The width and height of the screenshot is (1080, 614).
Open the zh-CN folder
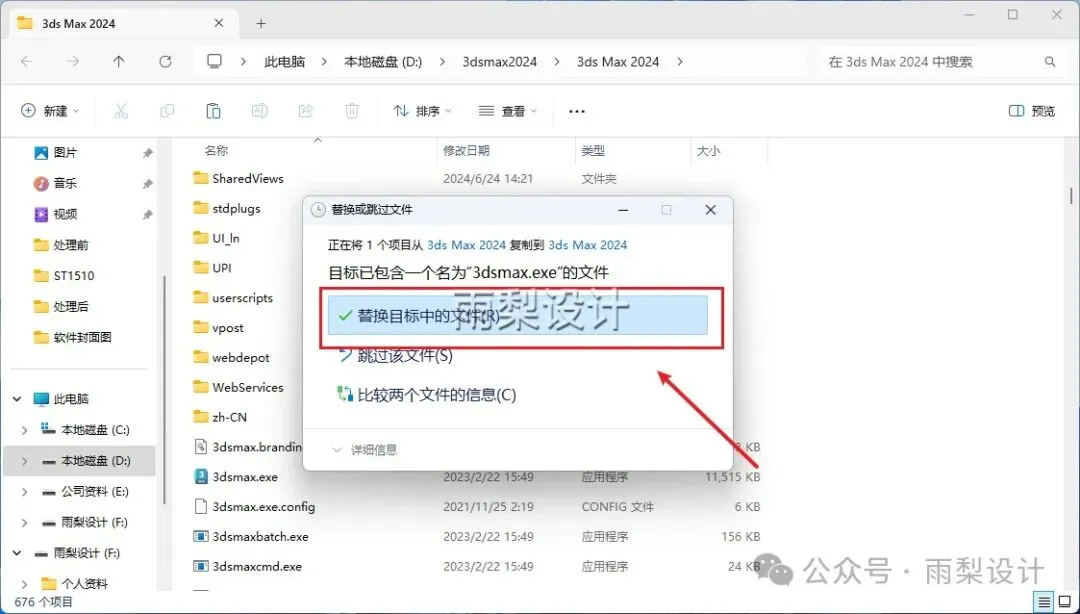coord(220,417)
